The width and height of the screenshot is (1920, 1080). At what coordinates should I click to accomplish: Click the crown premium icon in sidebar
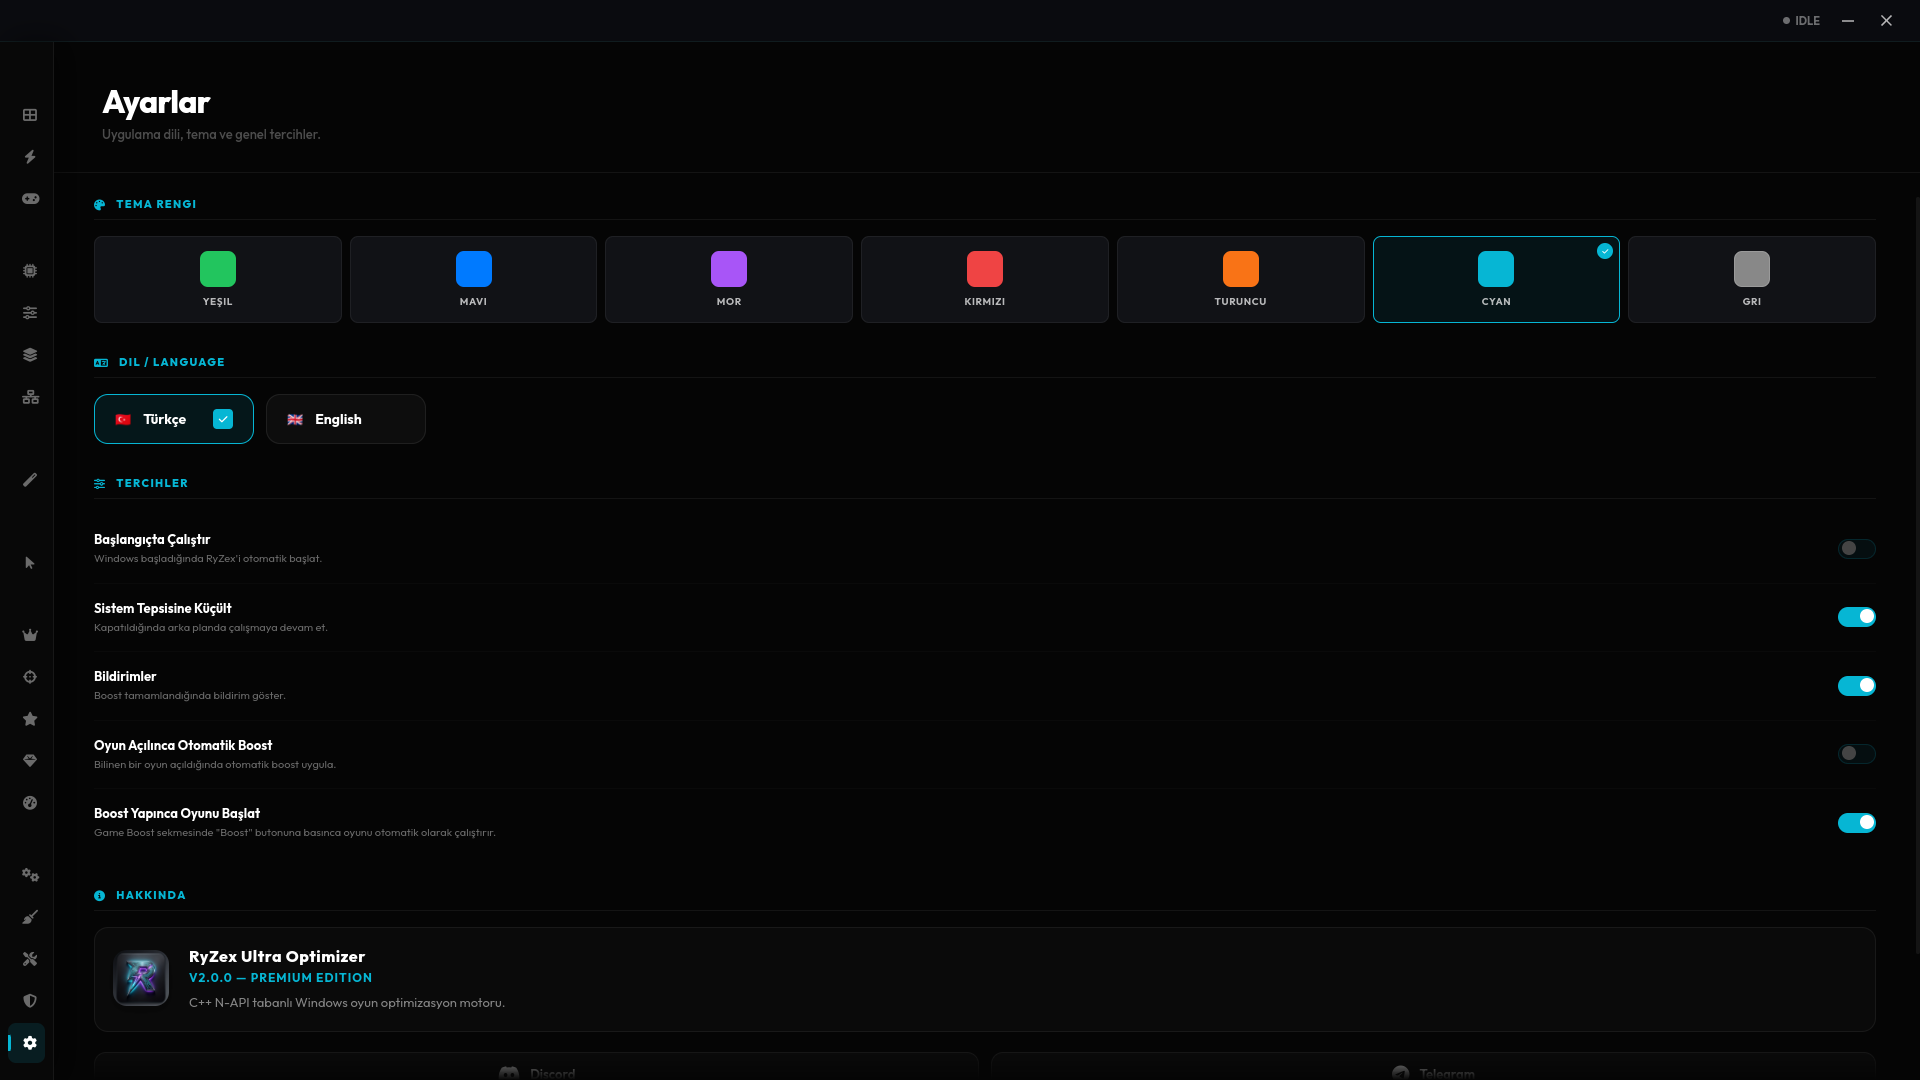30,635
